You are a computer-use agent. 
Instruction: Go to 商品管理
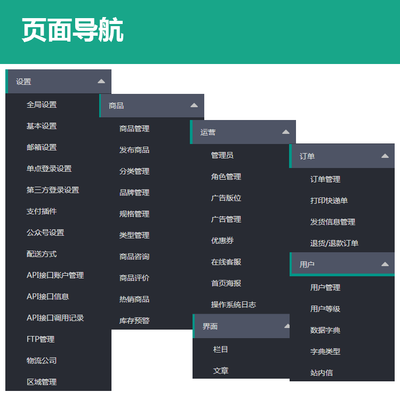[134, 129]
